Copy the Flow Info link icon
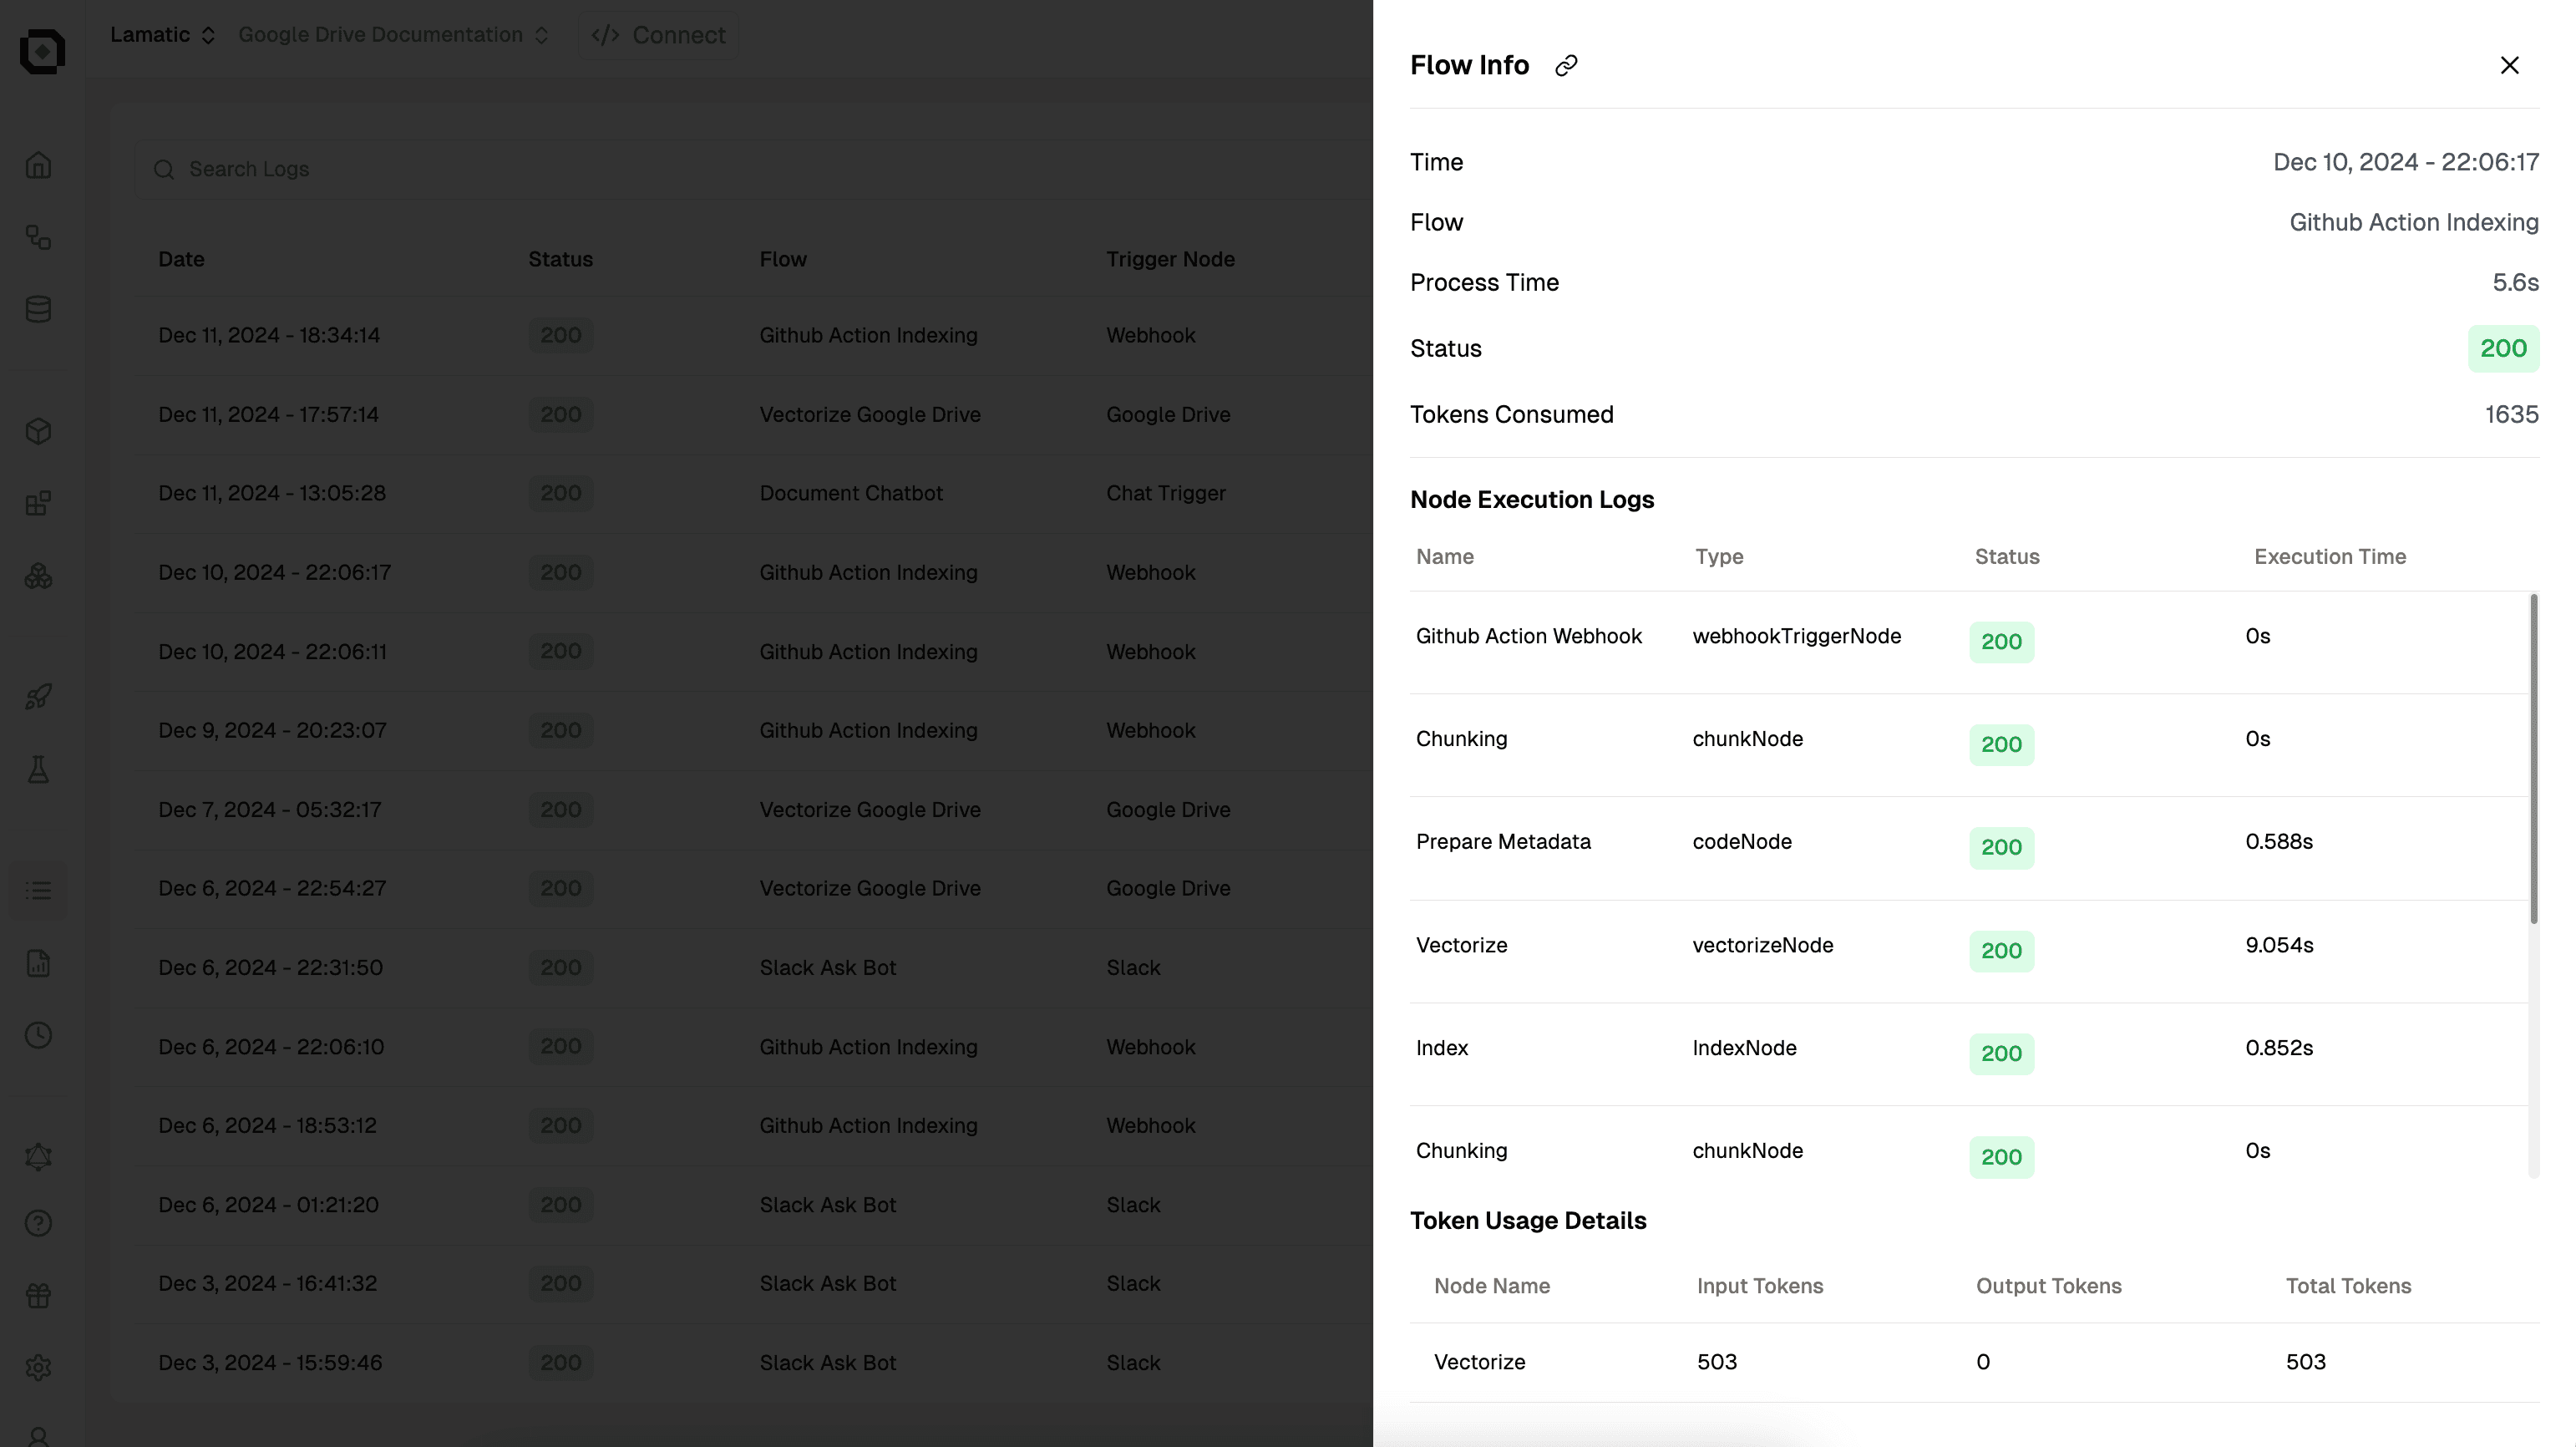Screen dimensions: 2576x1447 point(1566,65)
